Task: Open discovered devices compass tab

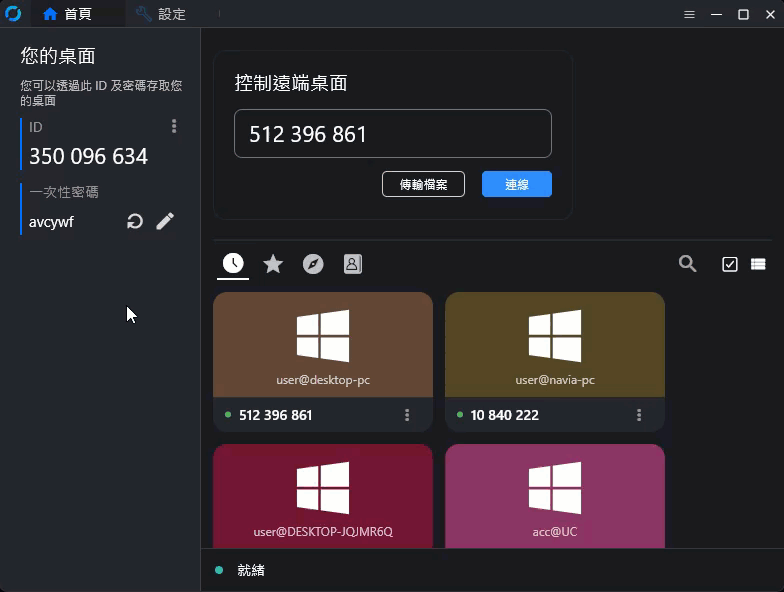Action: click(313, 264)
